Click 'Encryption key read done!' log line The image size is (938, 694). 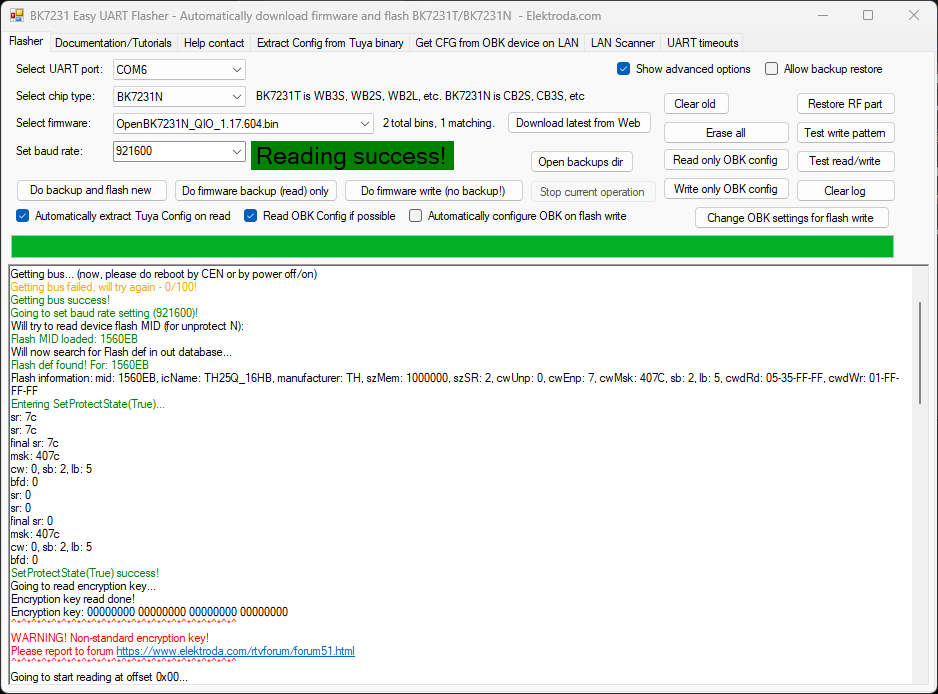click(73, 599)
